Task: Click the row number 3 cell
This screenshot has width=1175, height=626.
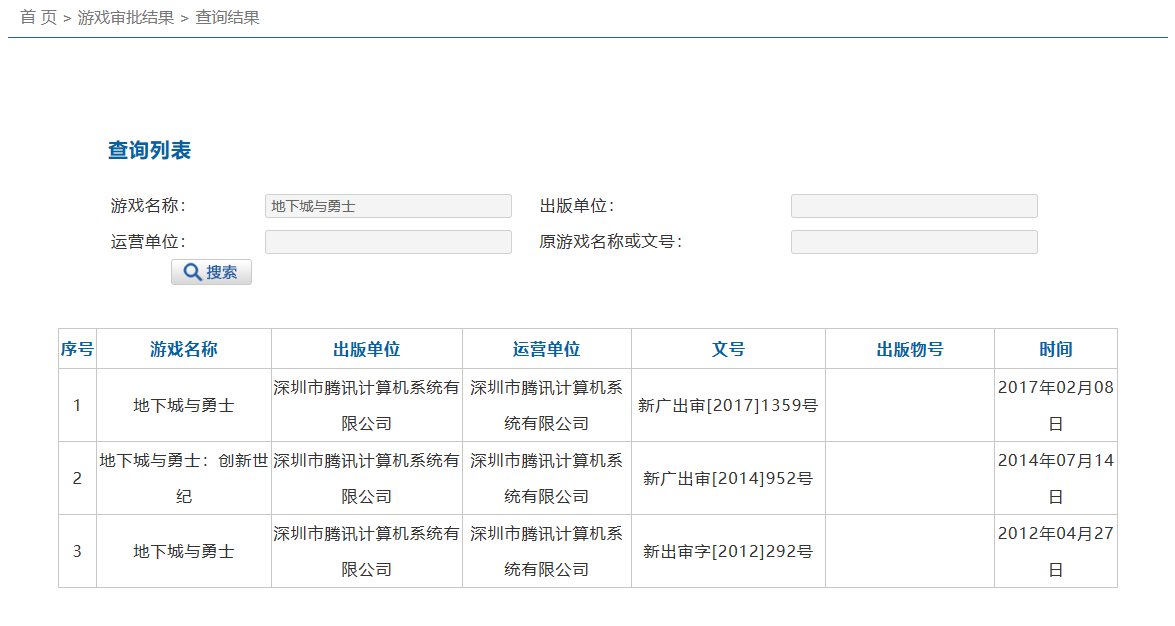Action: tap(77, 552)
